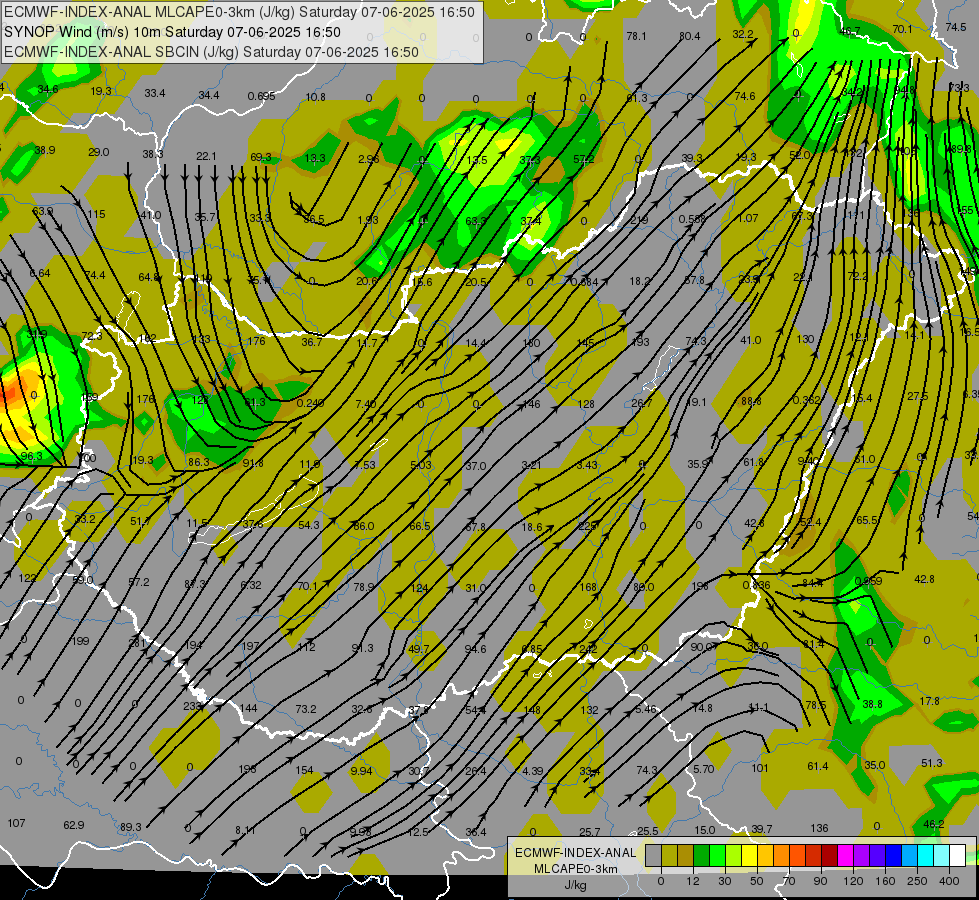Pick the magenta swatch in the color scale
Screen dimensions: 979x900
[x=845, y=856]
